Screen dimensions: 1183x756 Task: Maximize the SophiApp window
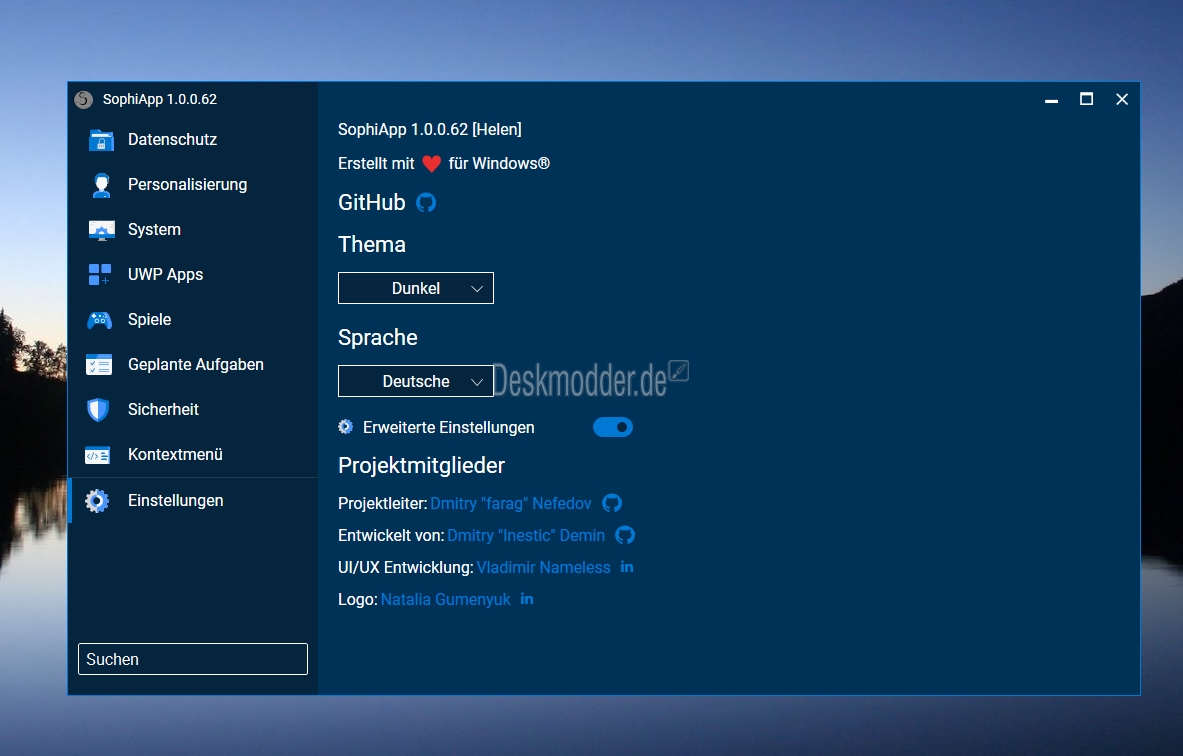tap(1086, 100)
